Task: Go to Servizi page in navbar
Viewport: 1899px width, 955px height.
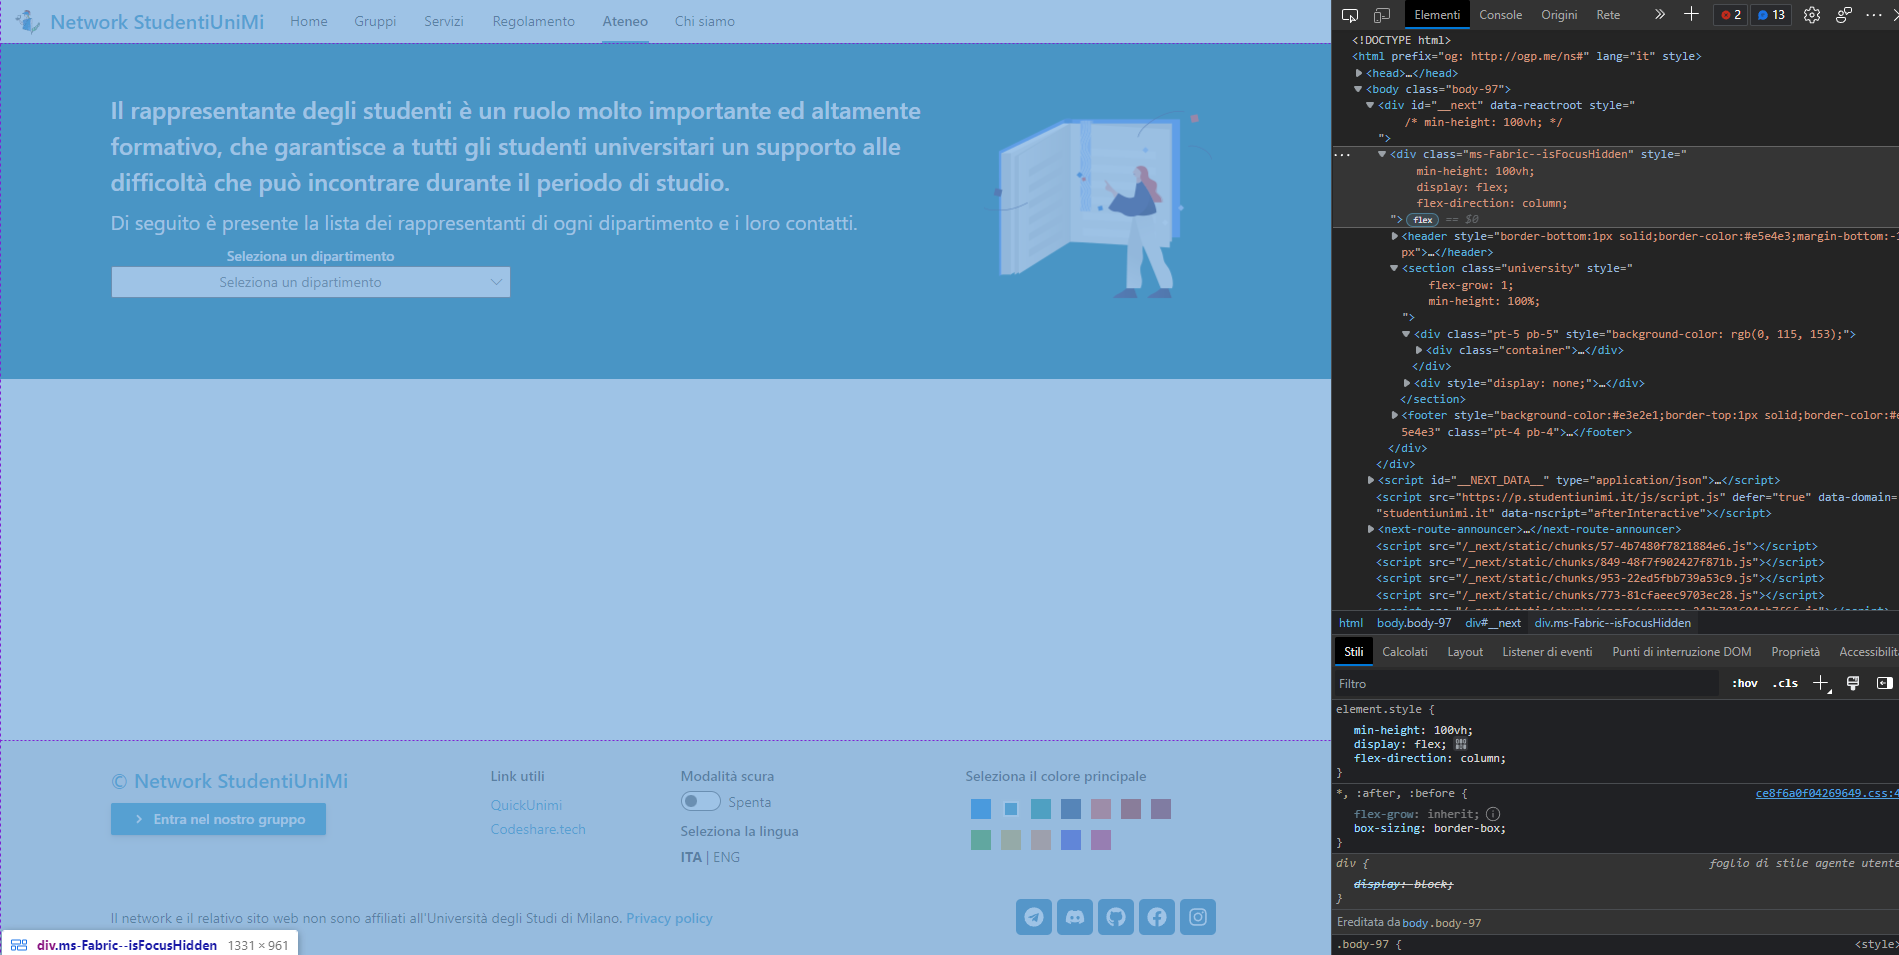Action: point(444,21)
